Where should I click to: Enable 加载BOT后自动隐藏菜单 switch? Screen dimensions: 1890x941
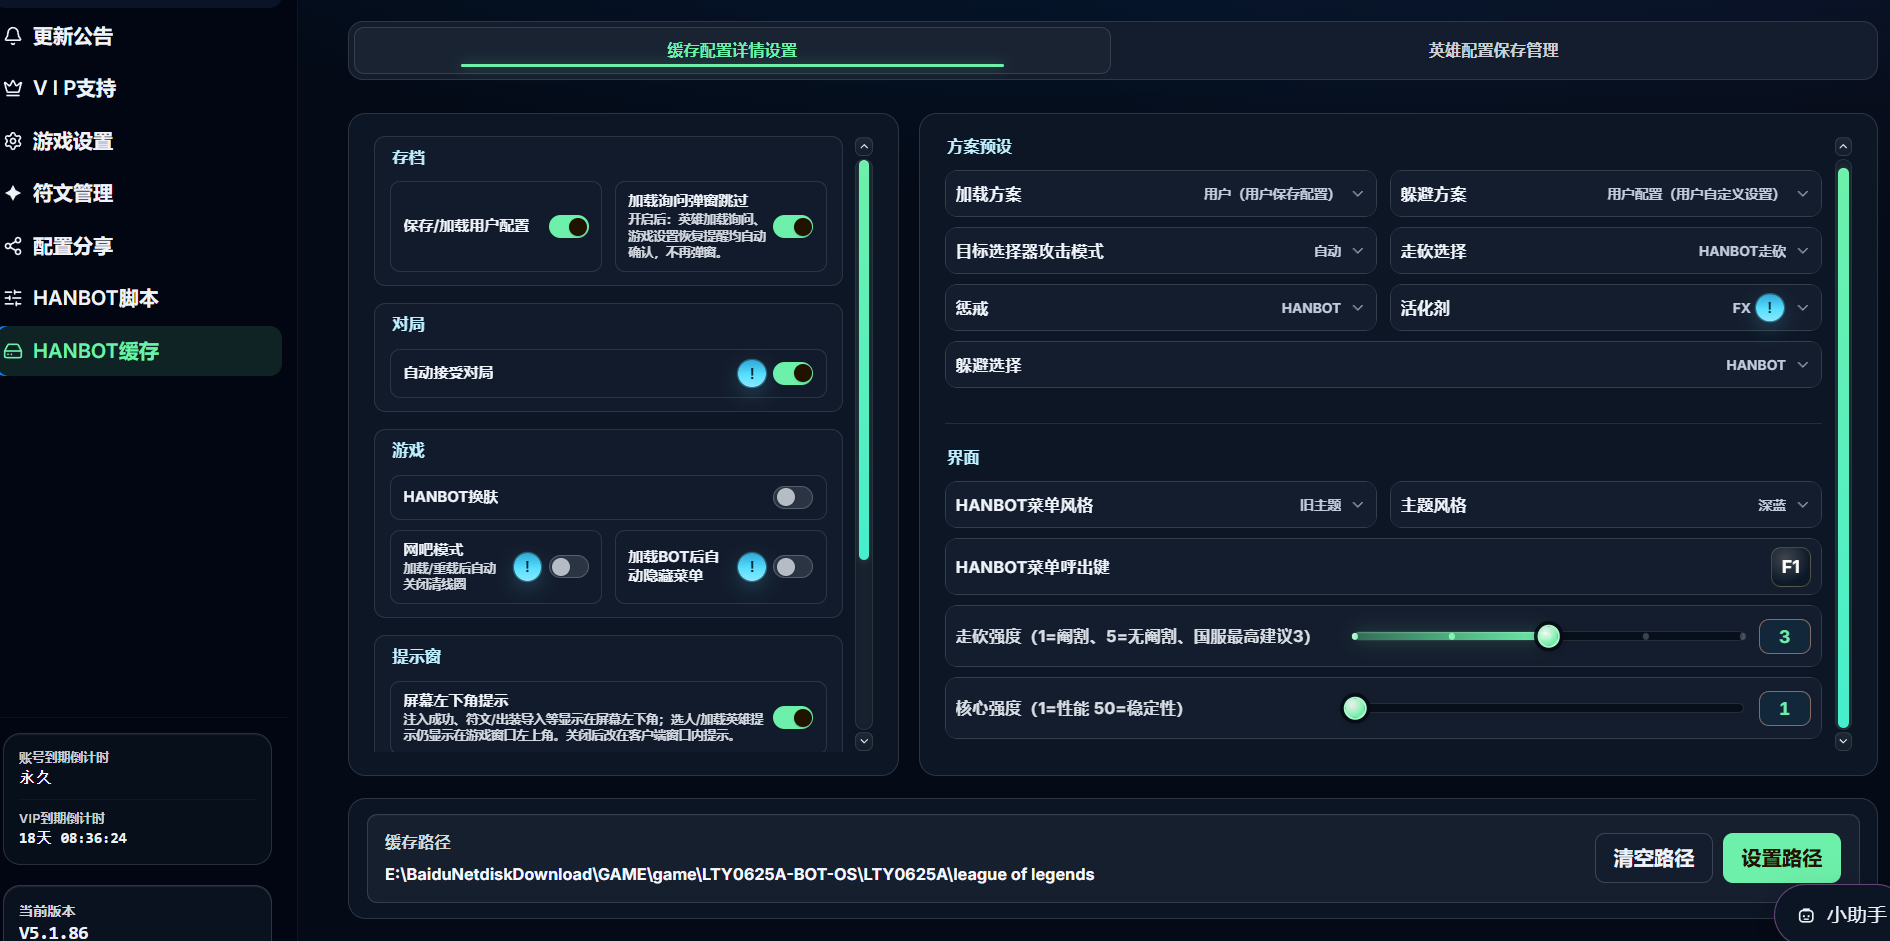click(793, 567)
